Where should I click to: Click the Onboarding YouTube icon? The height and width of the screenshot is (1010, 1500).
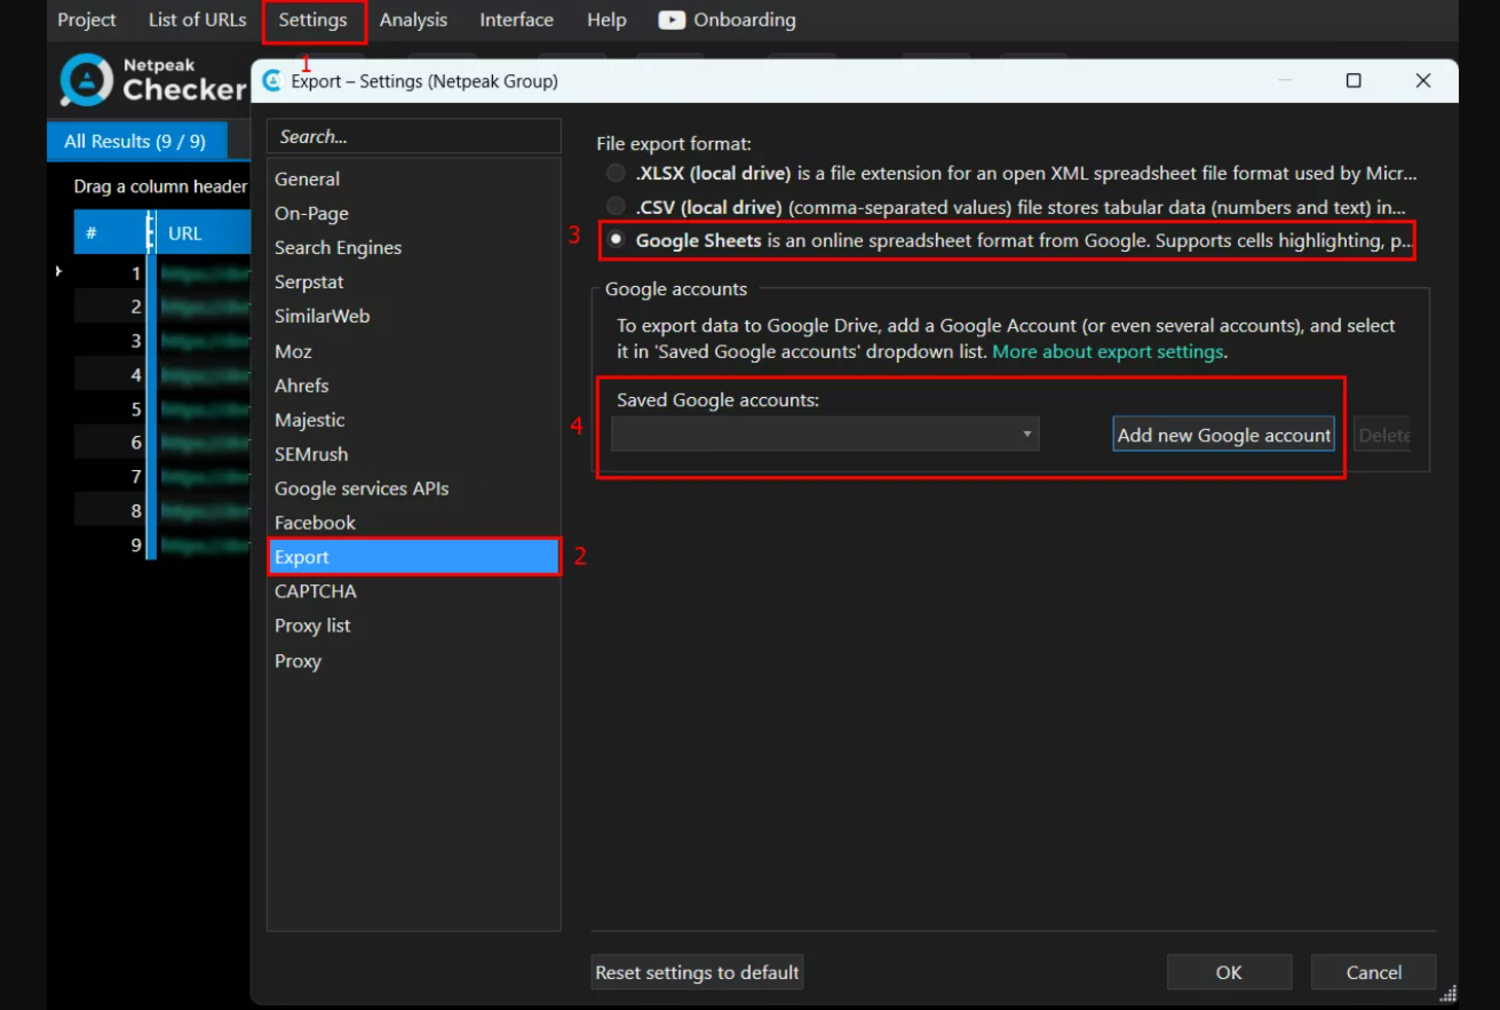coord(670,19)
